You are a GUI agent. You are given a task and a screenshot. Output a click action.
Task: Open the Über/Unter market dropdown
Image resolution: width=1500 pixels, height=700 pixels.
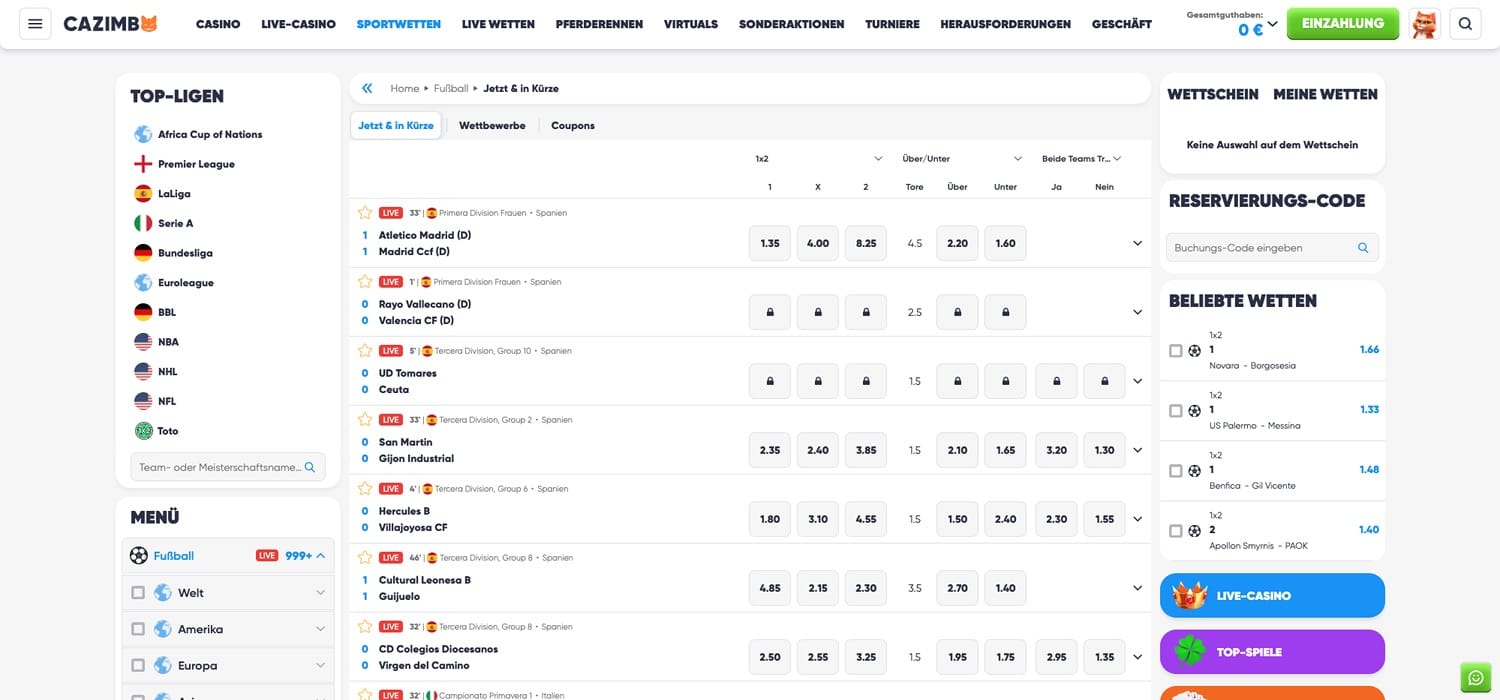point(1018,159)
